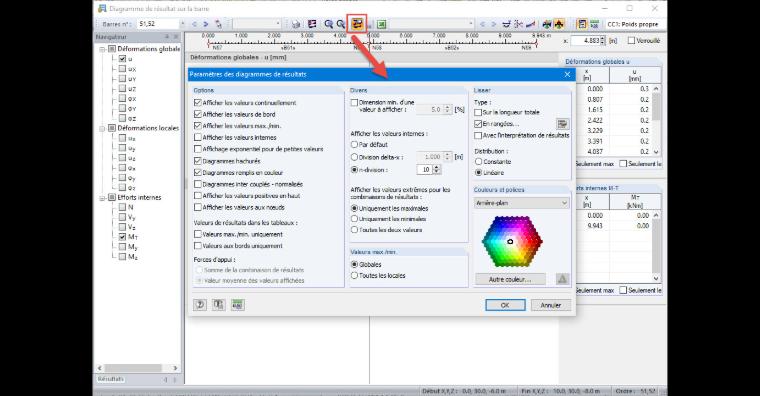This screenshot has width=760, height=396.
Task: Toggle Diagrammes hachurés checkbox
Action: click(x=198, y=161)
